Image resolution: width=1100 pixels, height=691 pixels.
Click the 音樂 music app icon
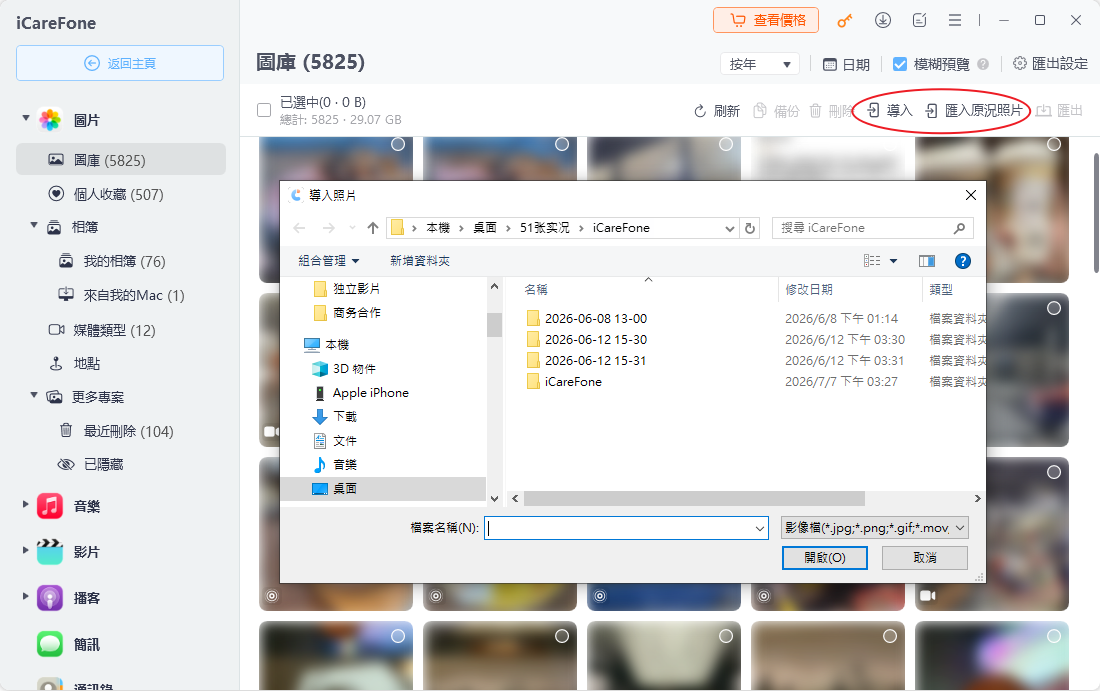(50, 506)
